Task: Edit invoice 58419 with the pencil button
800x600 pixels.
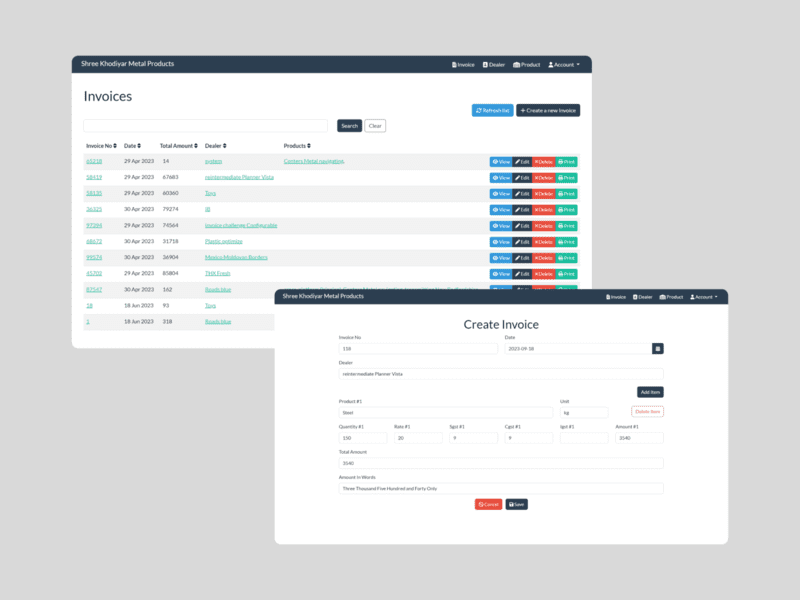Action: click(522, 178)
